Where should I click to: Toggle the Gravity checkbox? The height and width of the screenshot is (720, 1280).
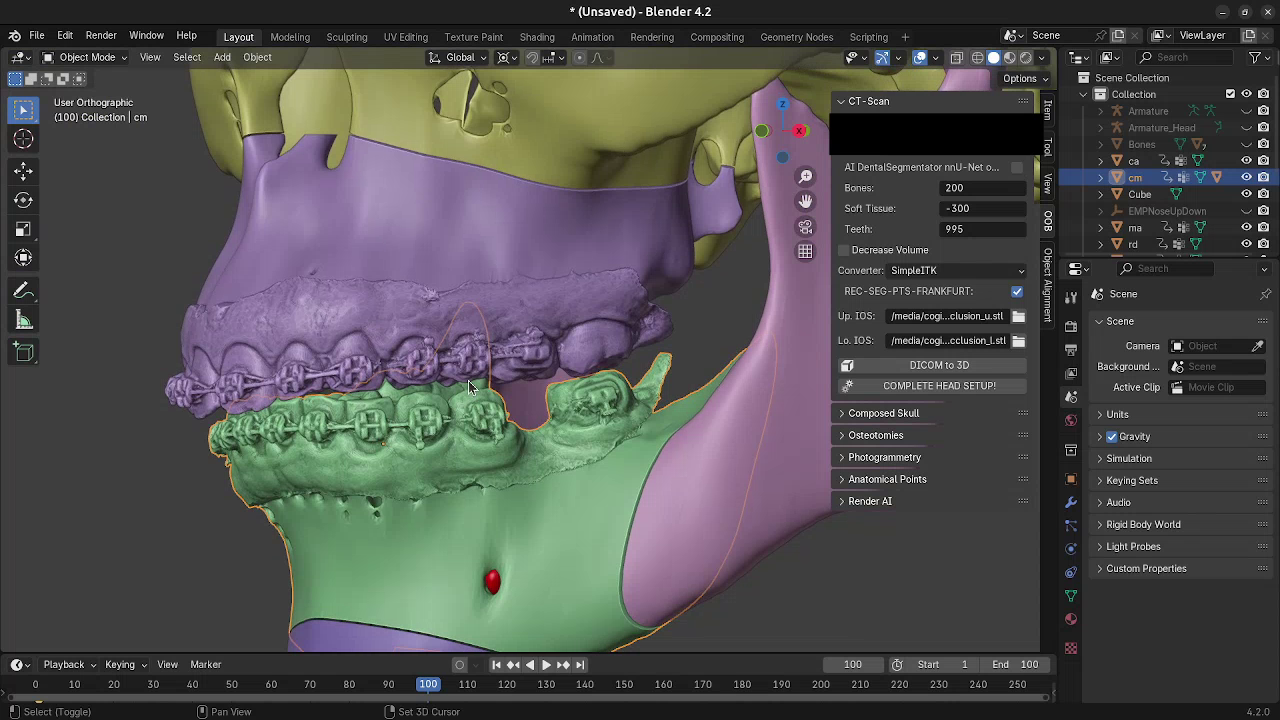[x=1112, y=437]
